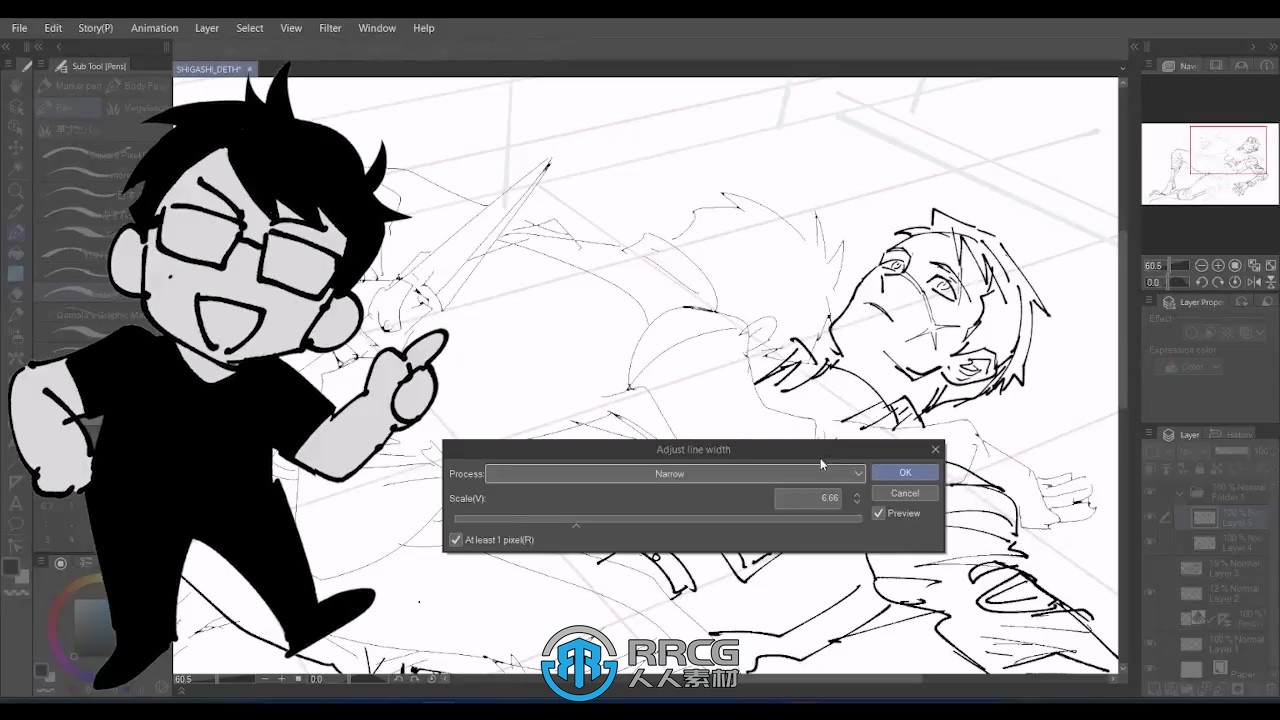Switch to the History tab
The image size is (1280, 720).
tap(1232, 435)
